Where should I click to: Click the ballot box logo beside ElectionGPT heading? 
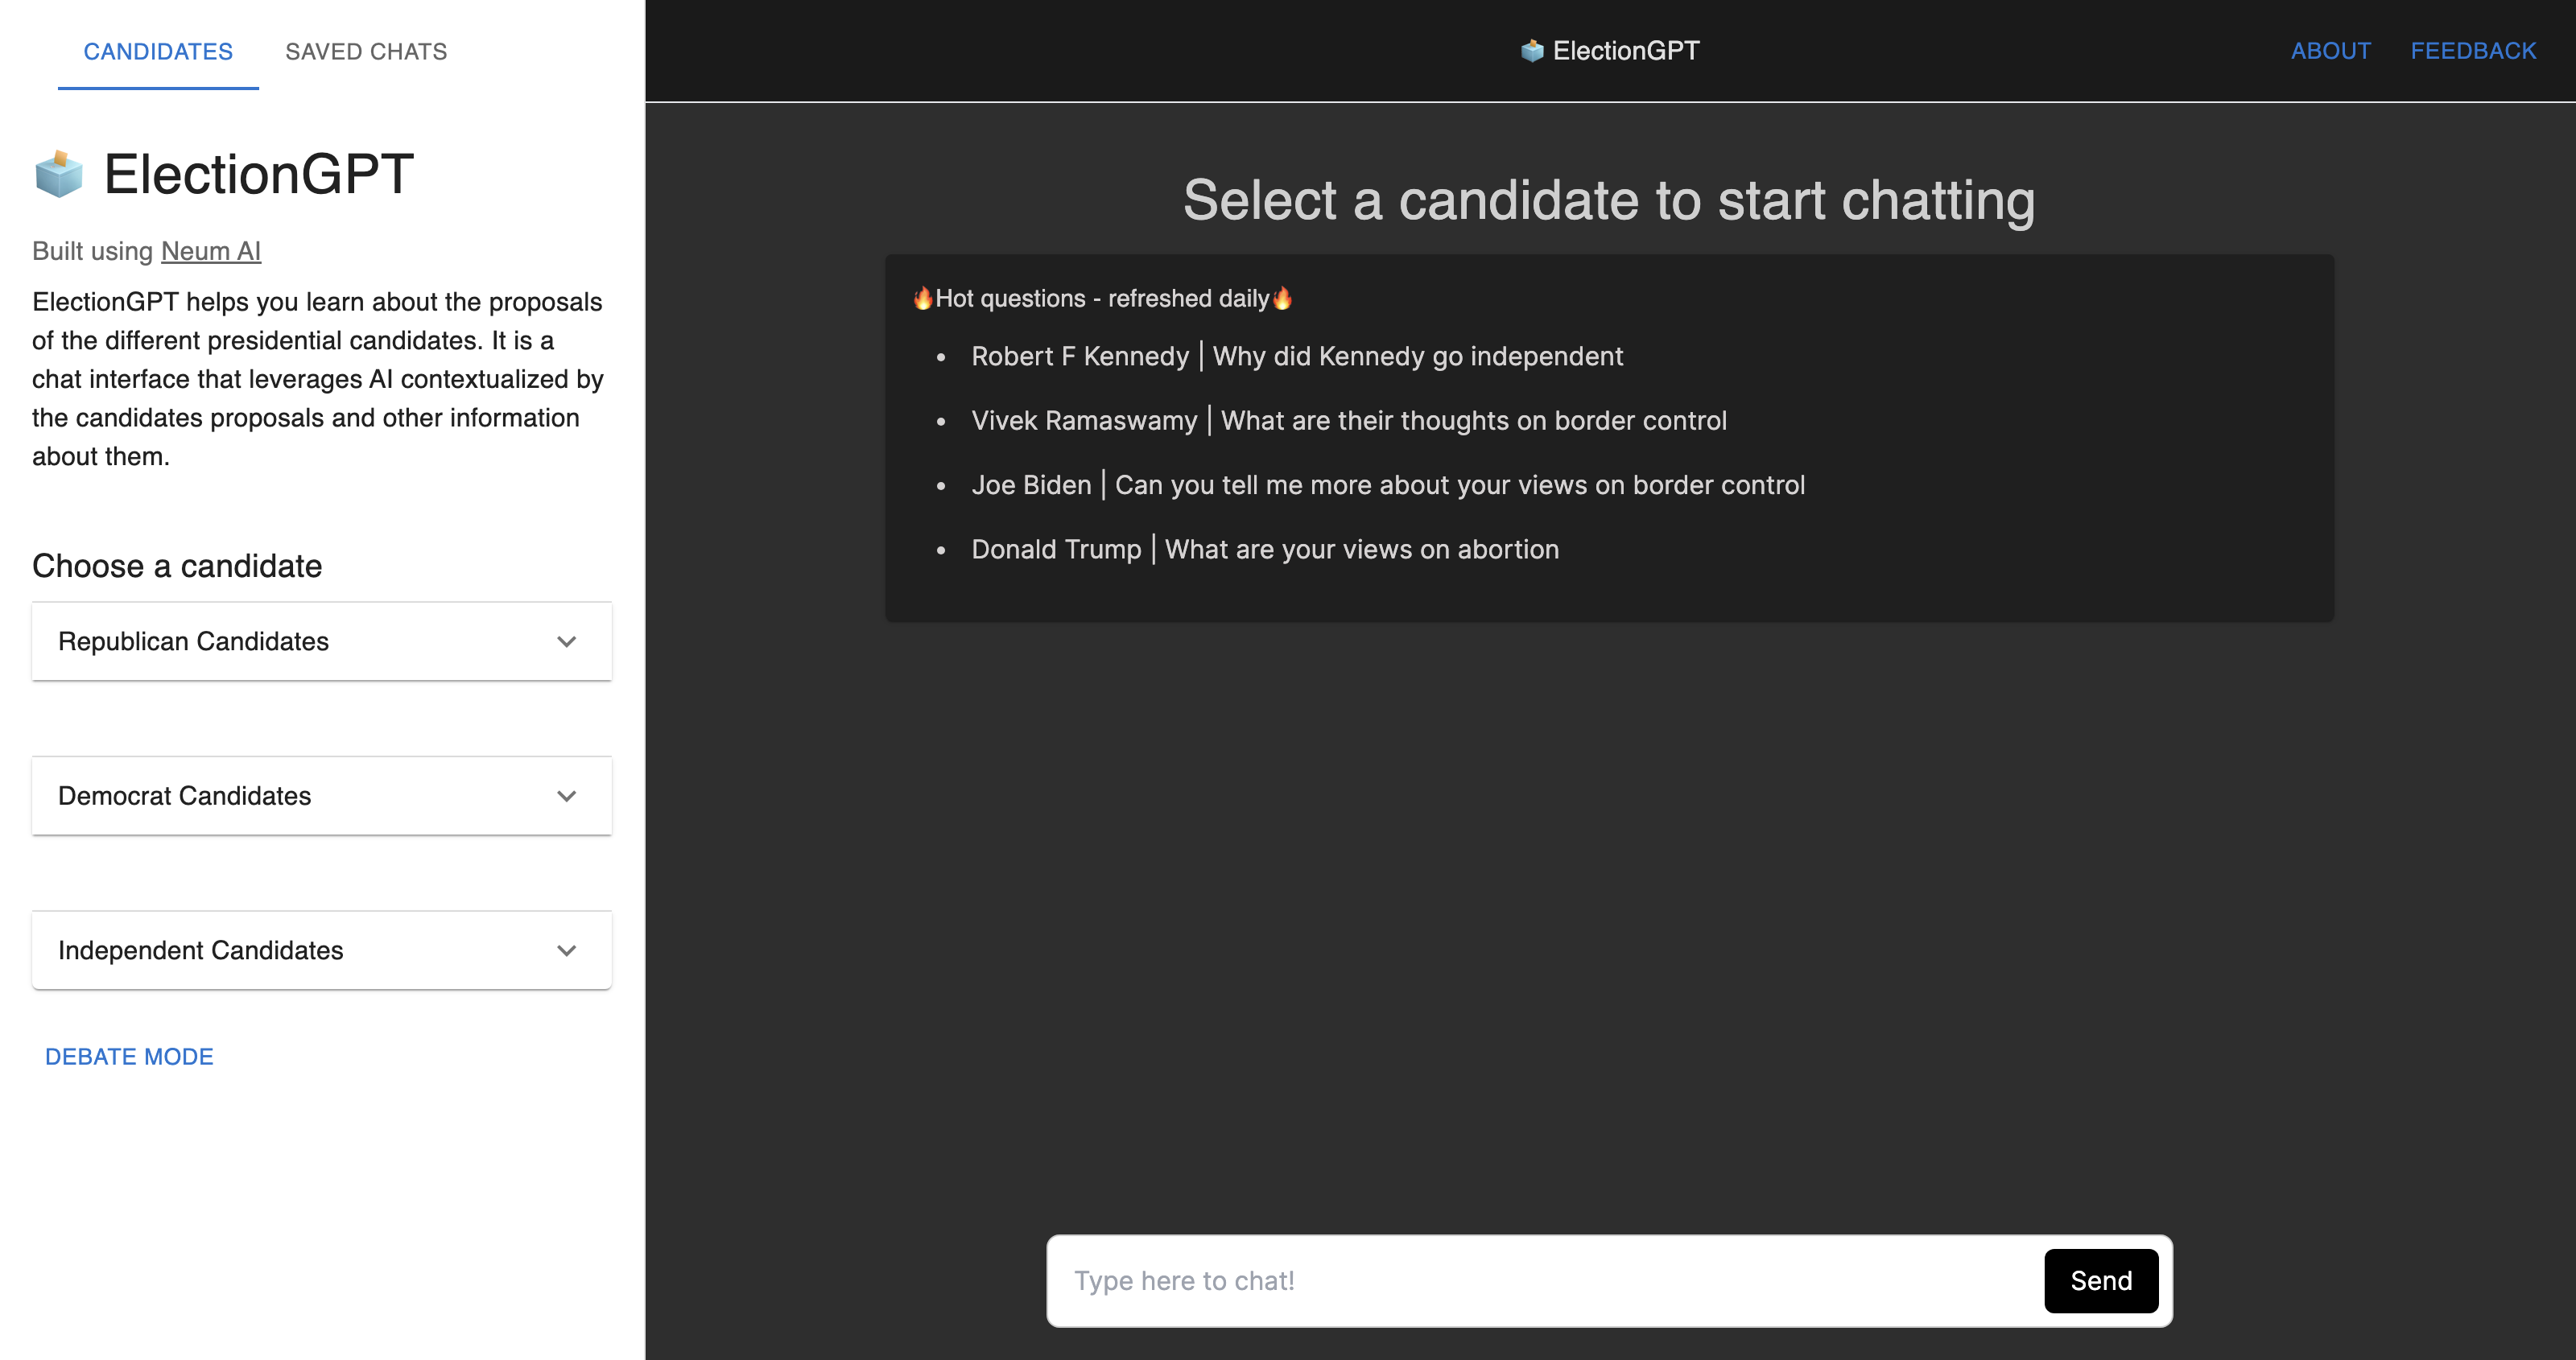click(59, 174)
